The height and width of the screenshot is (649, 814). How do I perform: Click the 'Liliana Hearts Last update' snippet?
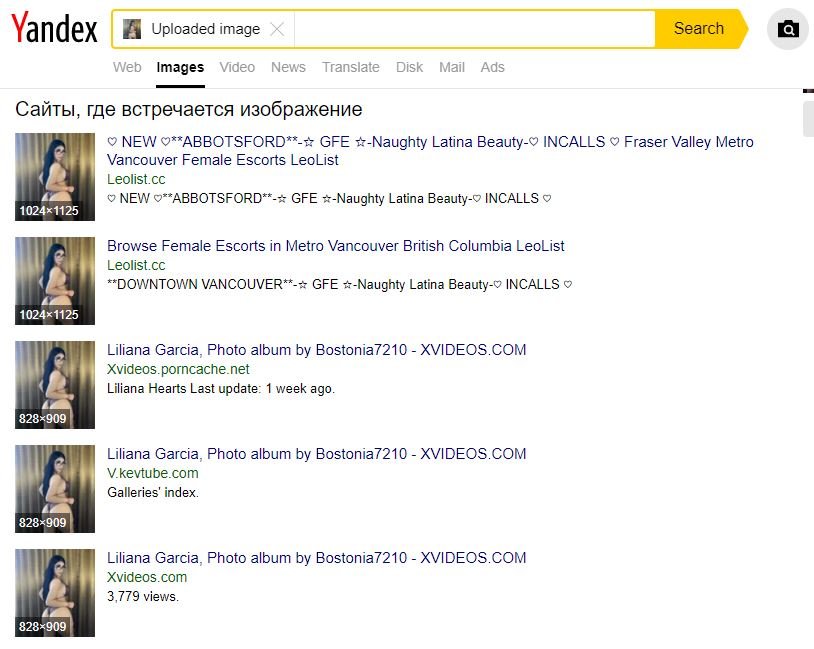pos(221,388)
